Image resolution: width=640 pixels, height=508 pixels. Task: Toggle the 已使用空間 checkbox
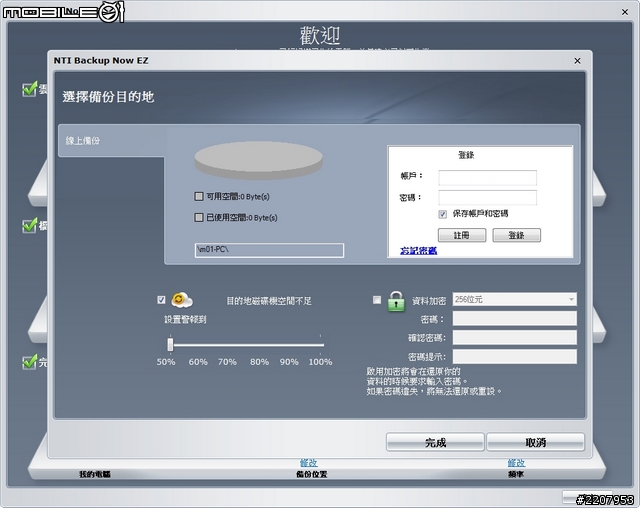(x=199, y=217)
